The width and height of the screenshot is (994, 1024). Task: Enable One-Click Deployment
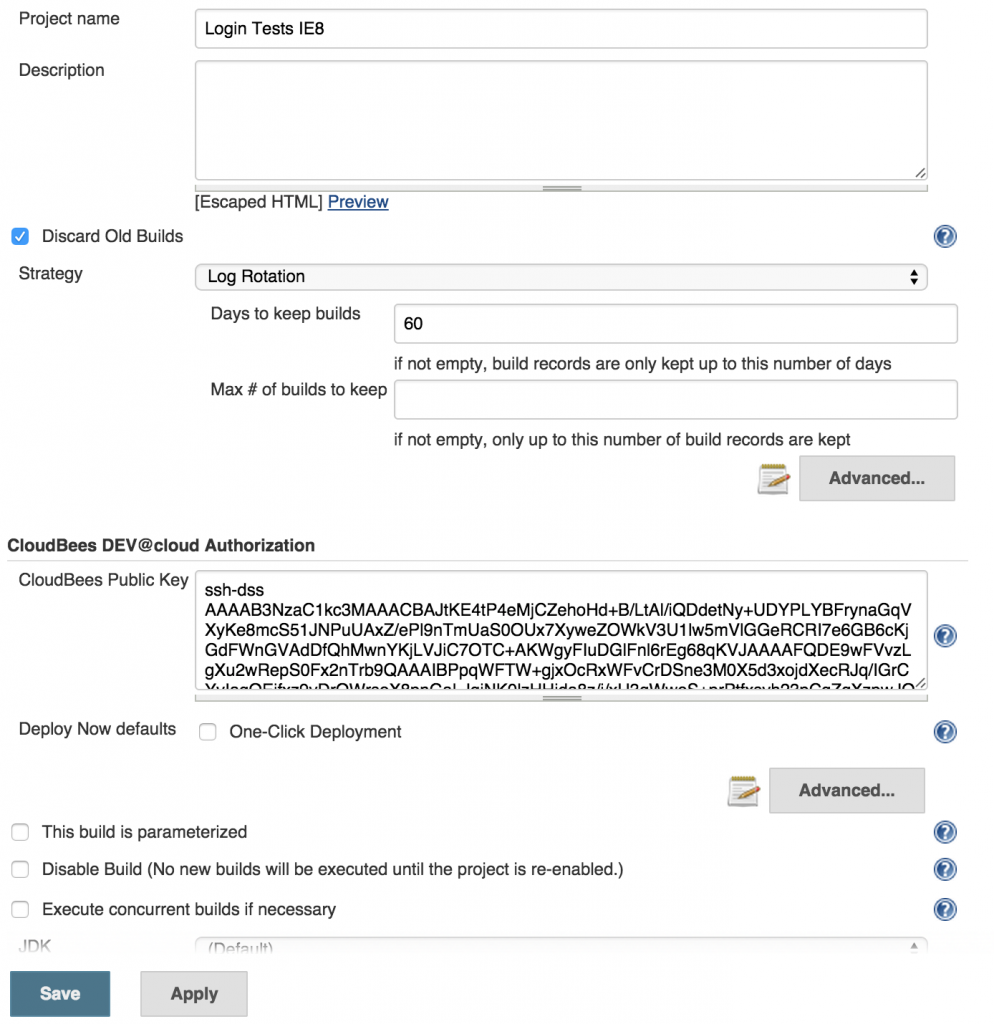(x=207, y=732)
